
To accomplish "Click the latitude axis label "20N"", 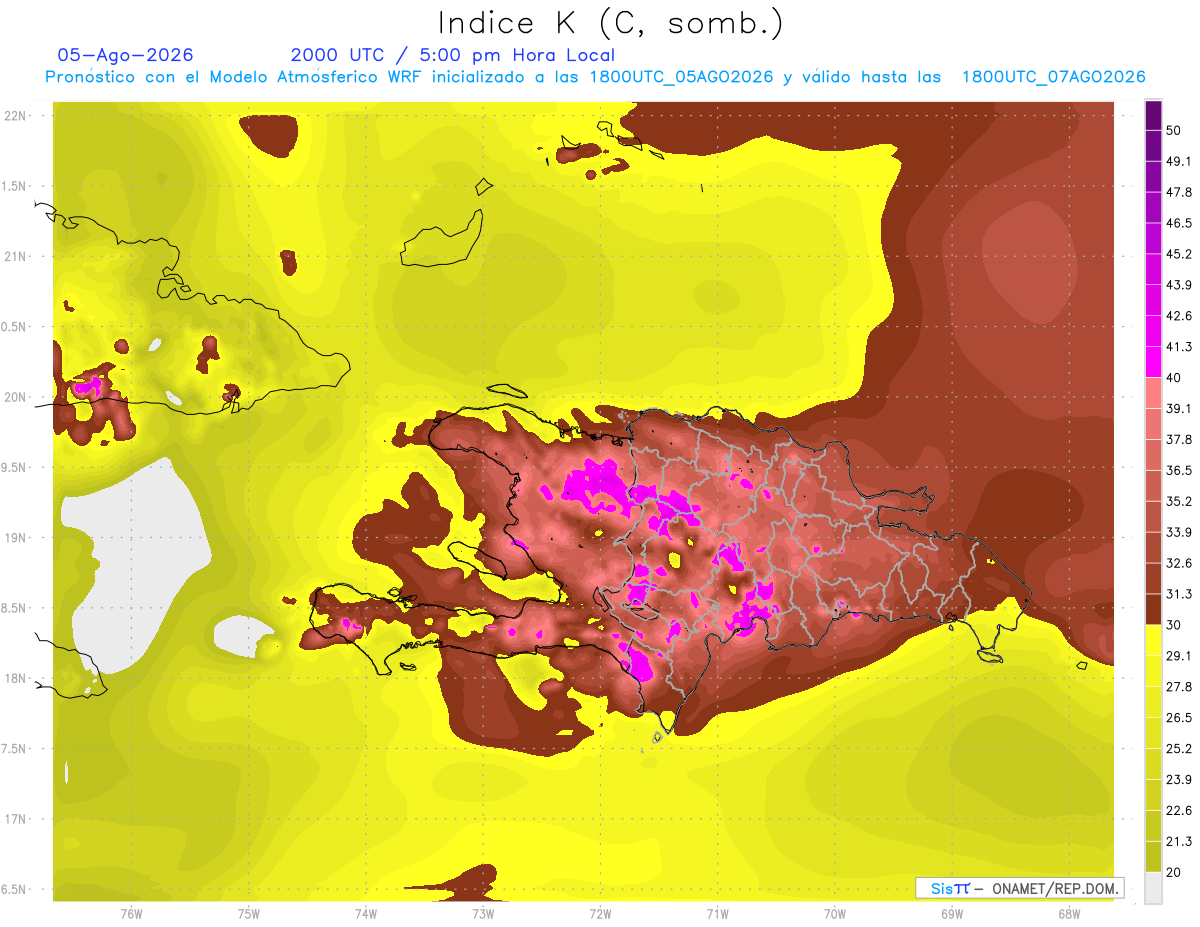I will (16, 397).
